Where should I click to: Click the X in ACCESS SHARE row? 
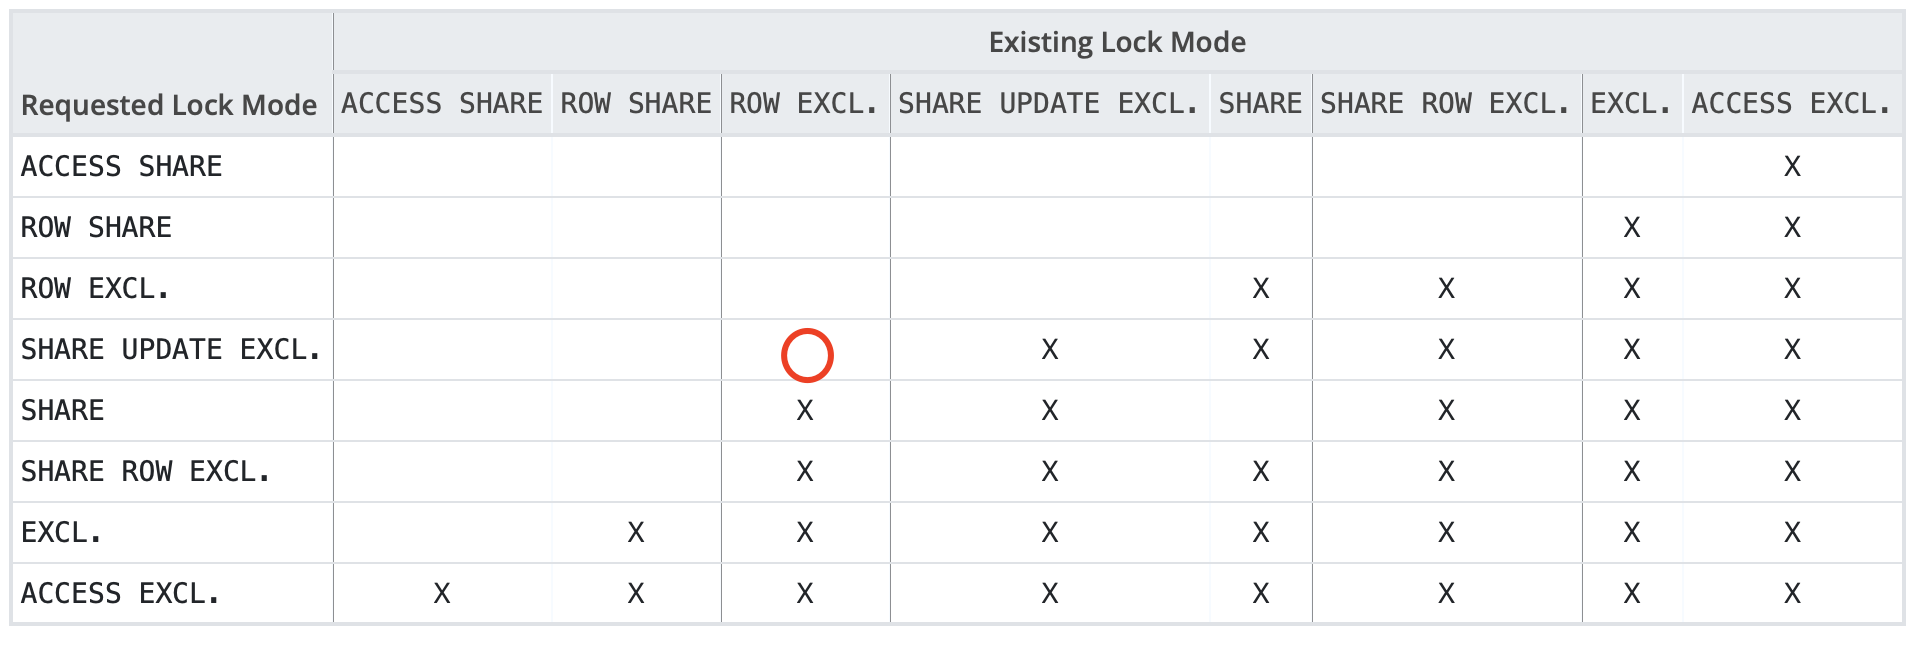[1792, 167]
